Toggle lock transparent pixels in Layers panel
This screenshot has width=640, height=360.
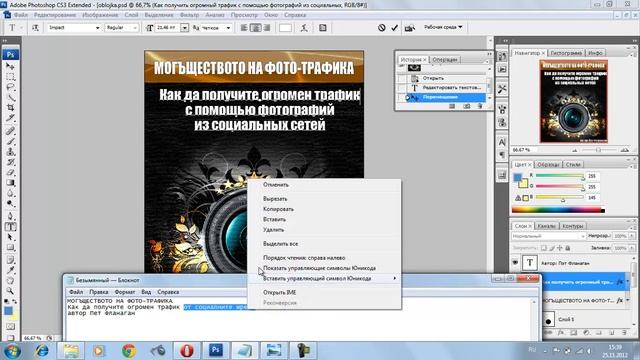coord(544,248)
